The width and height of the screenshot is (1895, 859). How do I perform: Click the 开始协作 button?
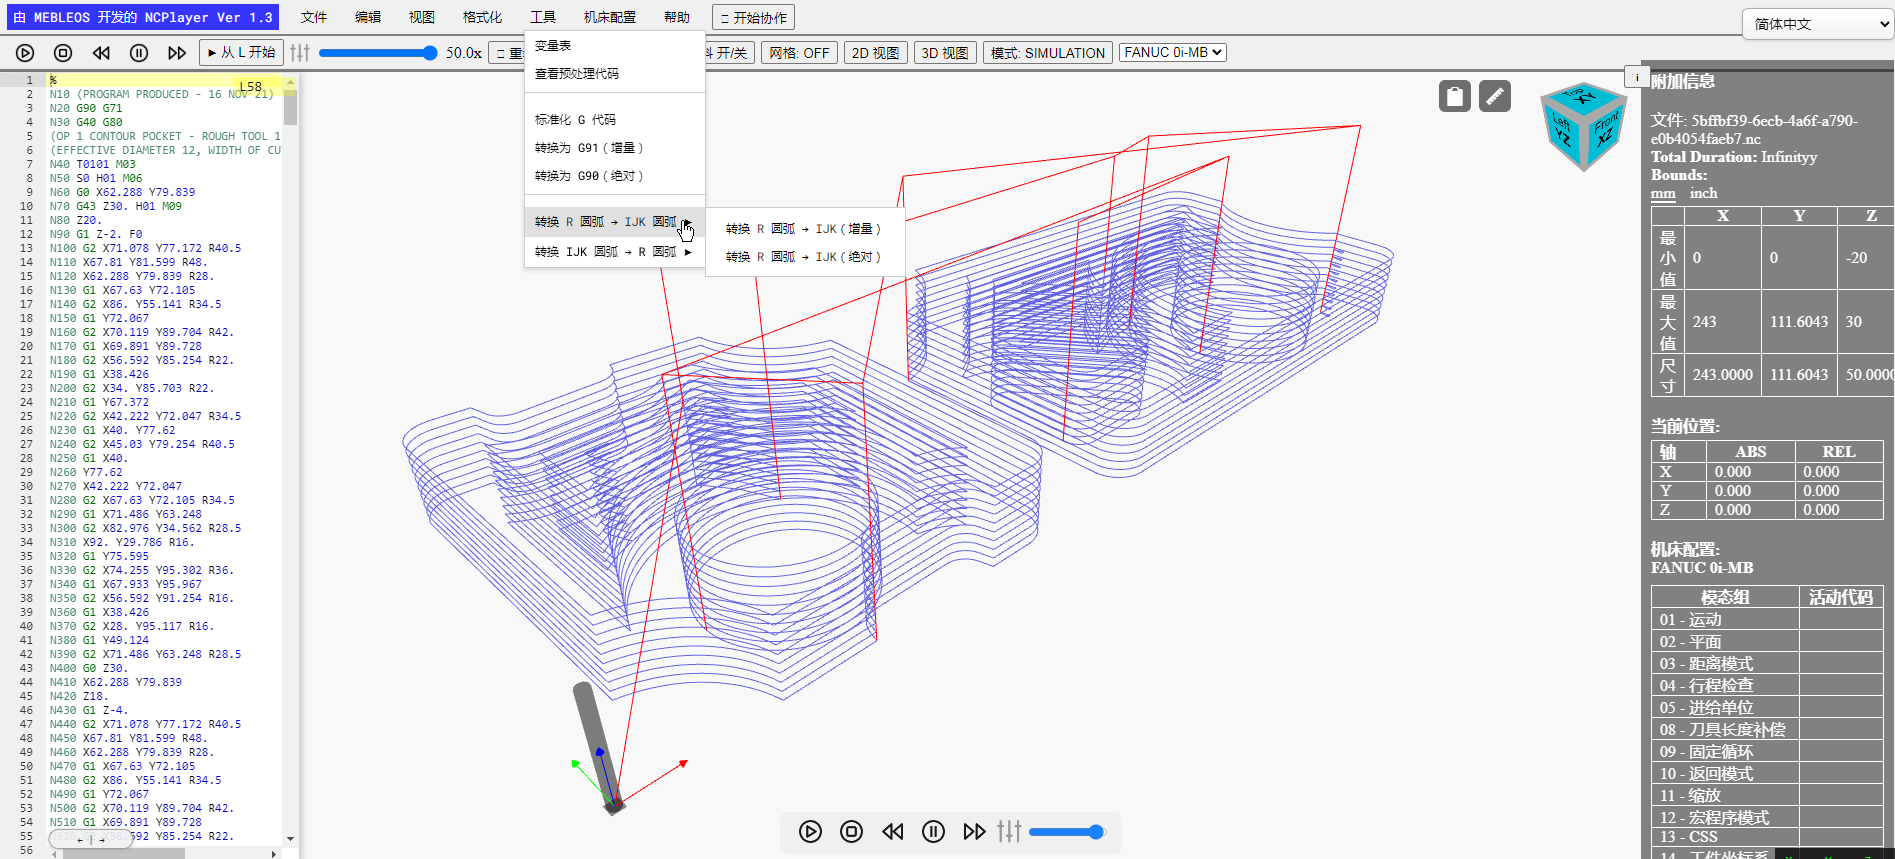pyautogui.click(x=754, y=18)
